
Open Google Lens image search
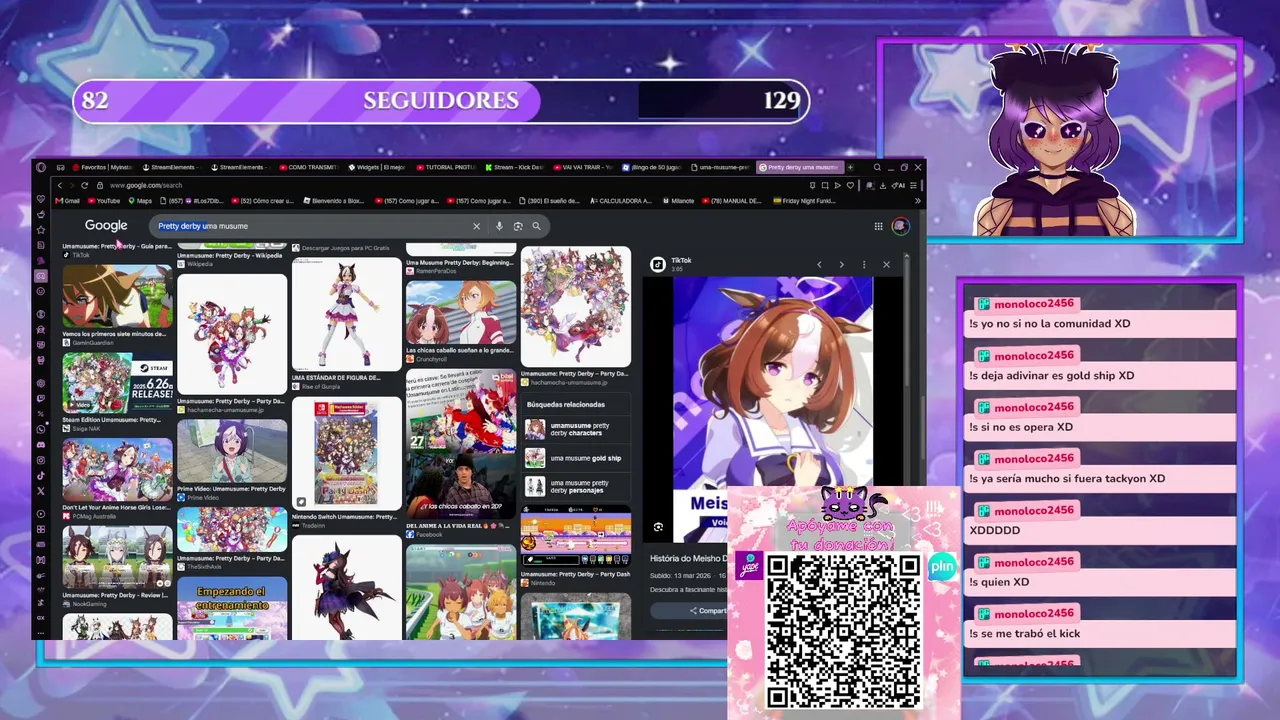518,226
